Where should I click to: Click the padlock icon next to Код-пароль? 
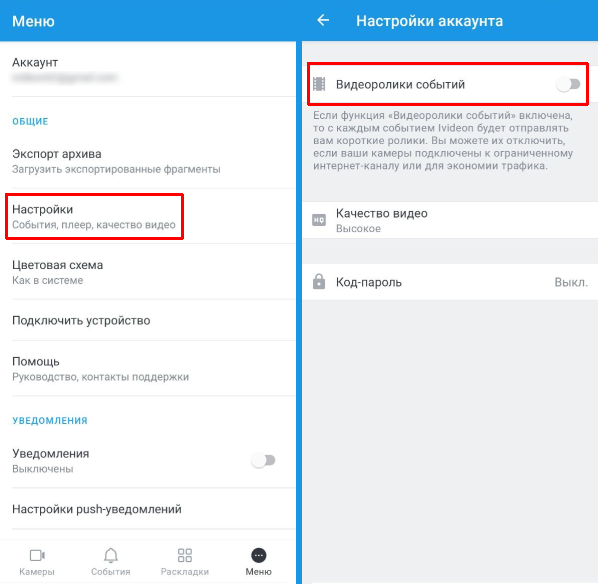pyautogui.click(x=319, y=282)
